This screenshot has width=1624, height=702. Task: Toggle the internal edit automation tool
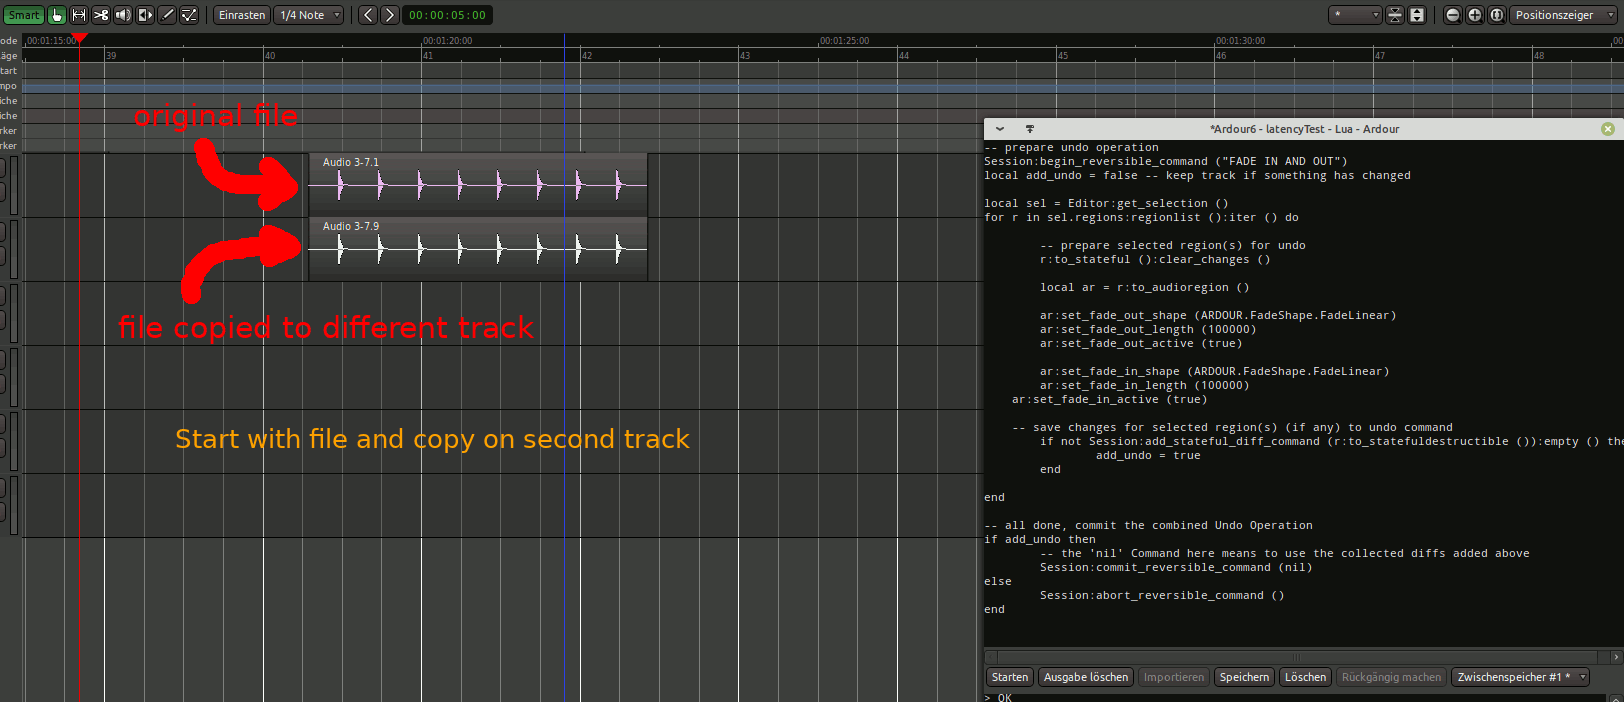pos(189,15)
